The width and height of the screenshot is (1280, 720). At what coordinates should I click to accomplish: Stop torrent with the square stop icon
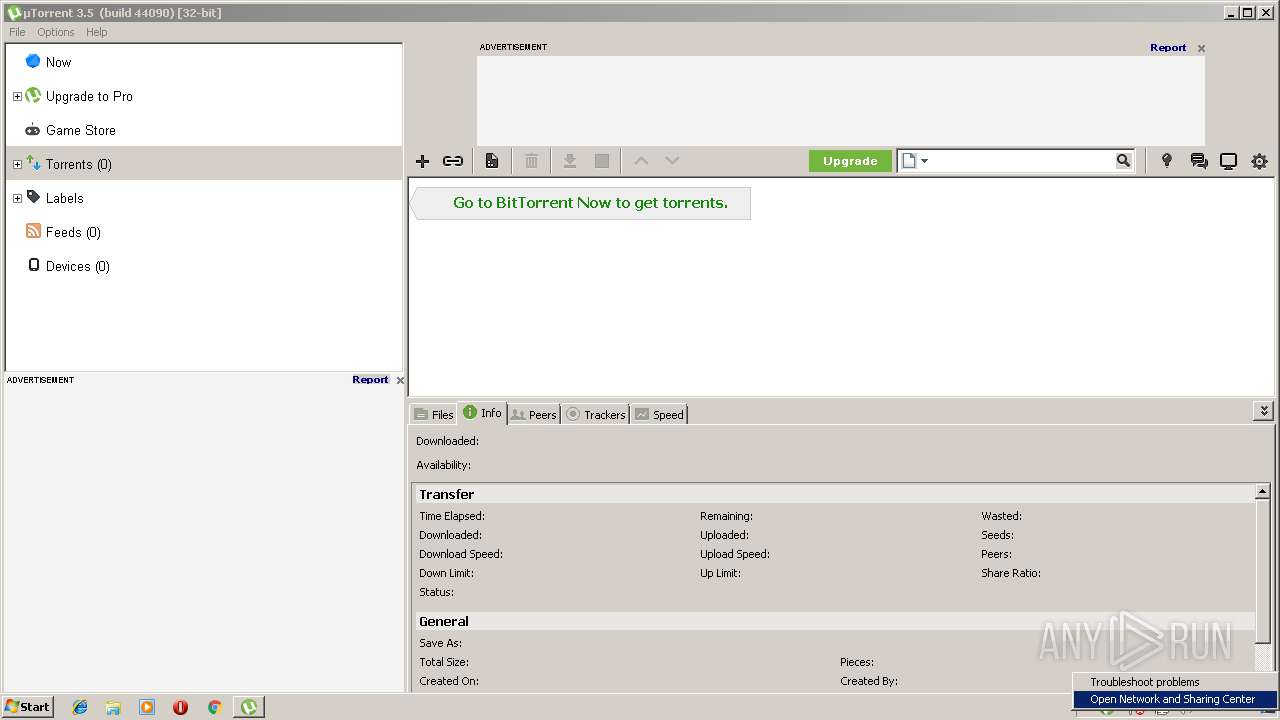tap(602, 161)
